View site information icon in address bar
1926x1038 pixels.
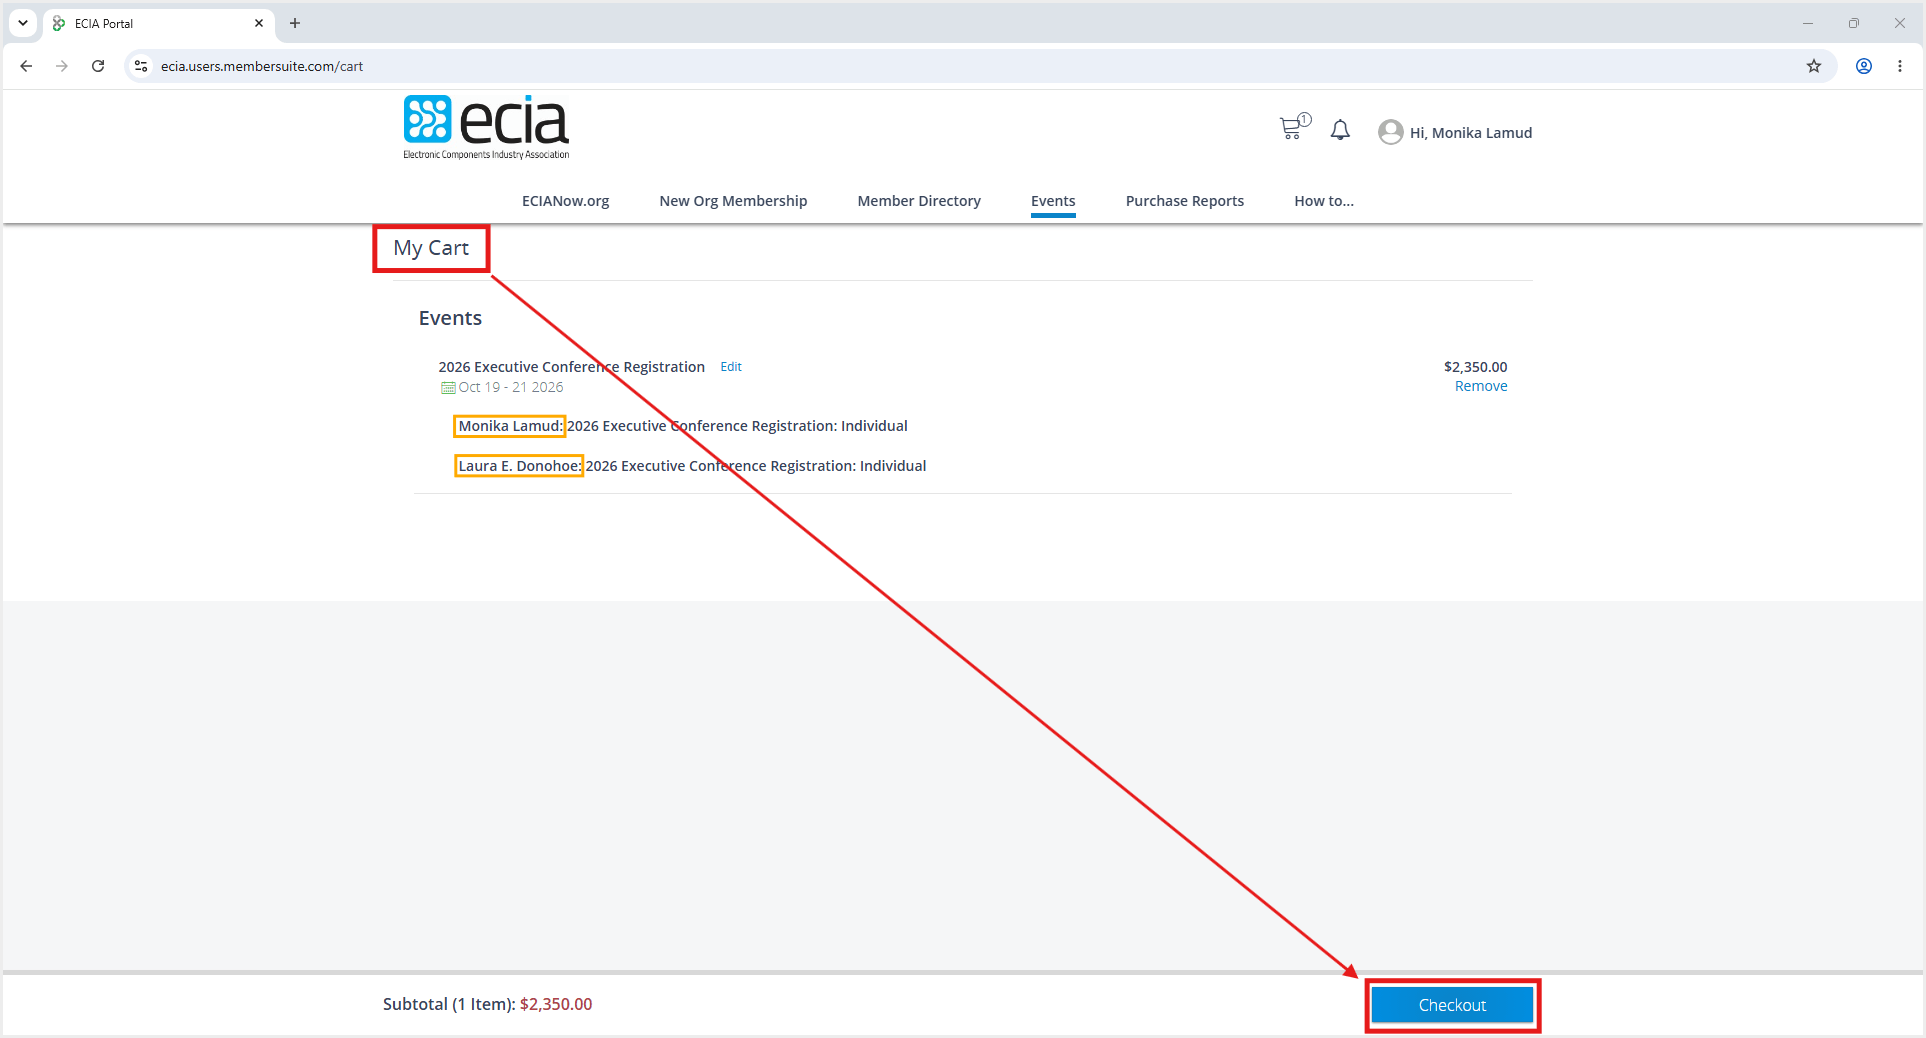coord(141,66)
